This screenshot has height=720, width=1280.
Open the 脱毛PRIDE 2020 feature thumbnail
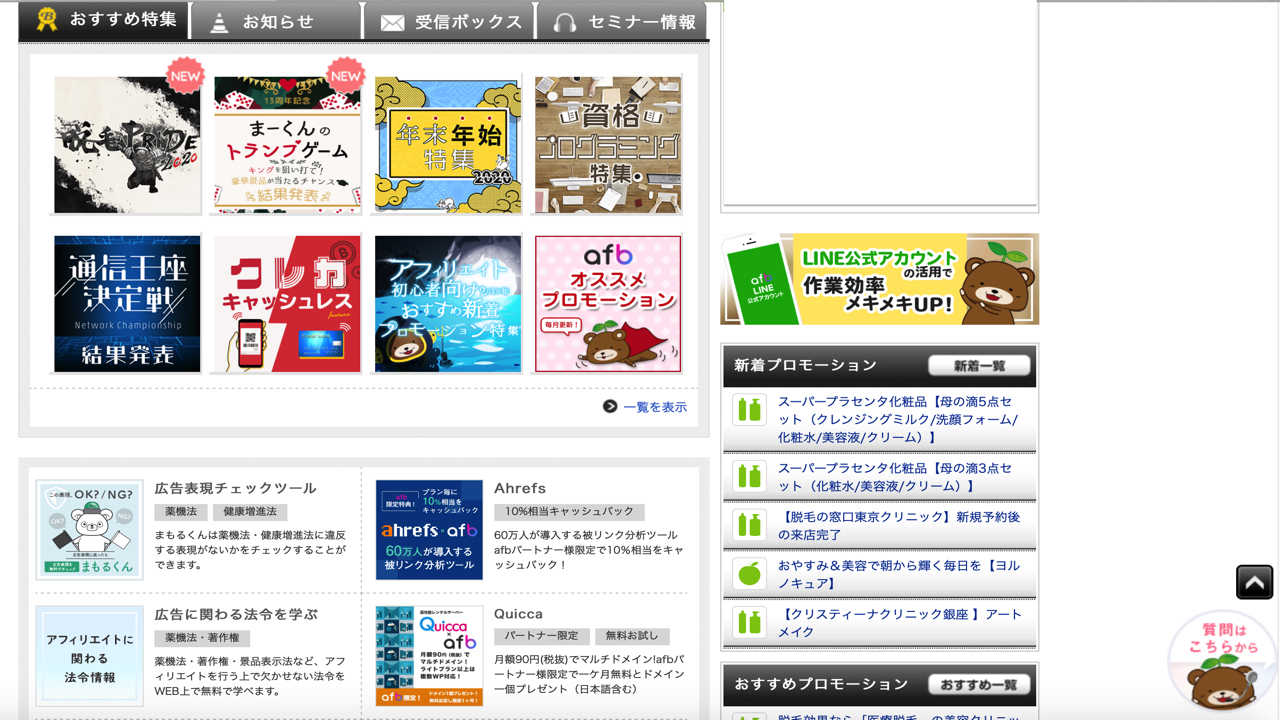[127, 145]
